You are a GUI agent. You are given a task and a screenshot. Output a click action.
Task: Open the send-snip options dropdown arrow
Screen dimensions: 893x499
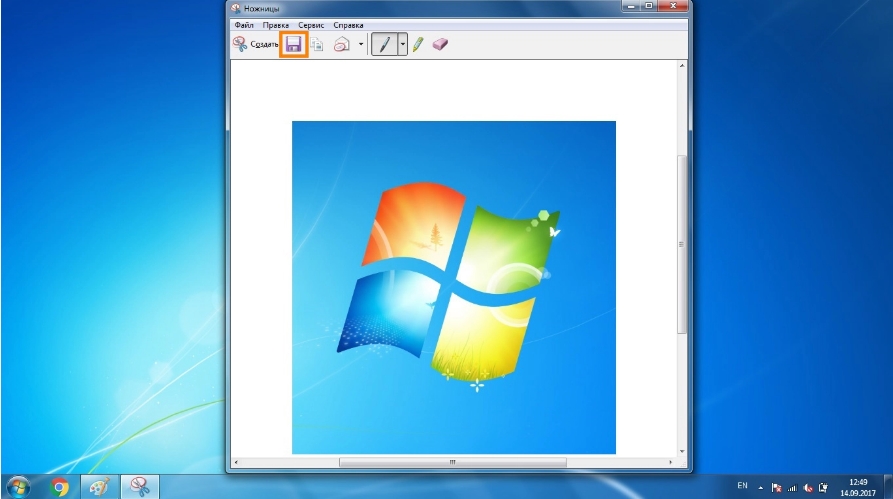click(x=361, y=44)
